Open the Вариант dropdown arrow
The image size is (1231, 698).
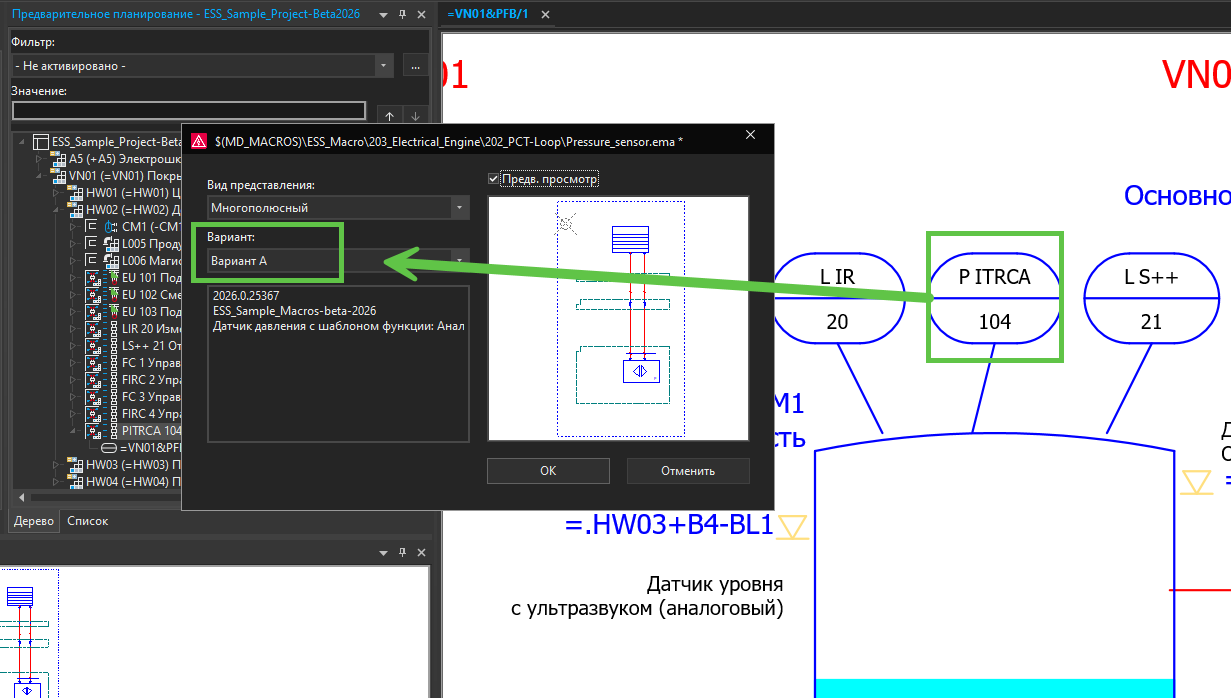[459, 260]
